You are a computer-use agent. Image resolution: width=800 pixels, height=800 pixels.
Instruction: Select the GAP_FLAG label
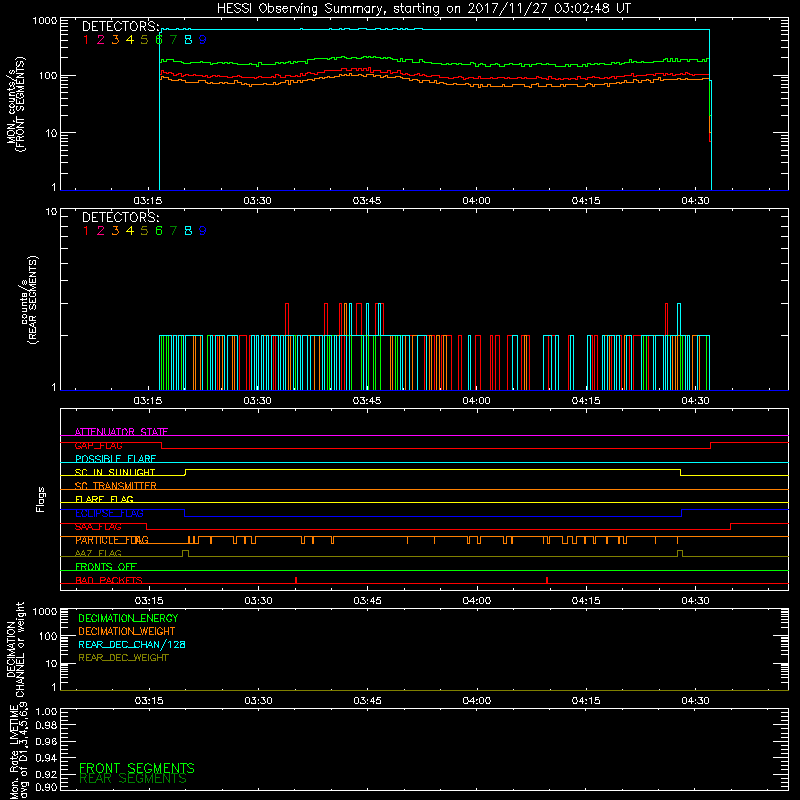pyautogui.click(x=98, y=445)
